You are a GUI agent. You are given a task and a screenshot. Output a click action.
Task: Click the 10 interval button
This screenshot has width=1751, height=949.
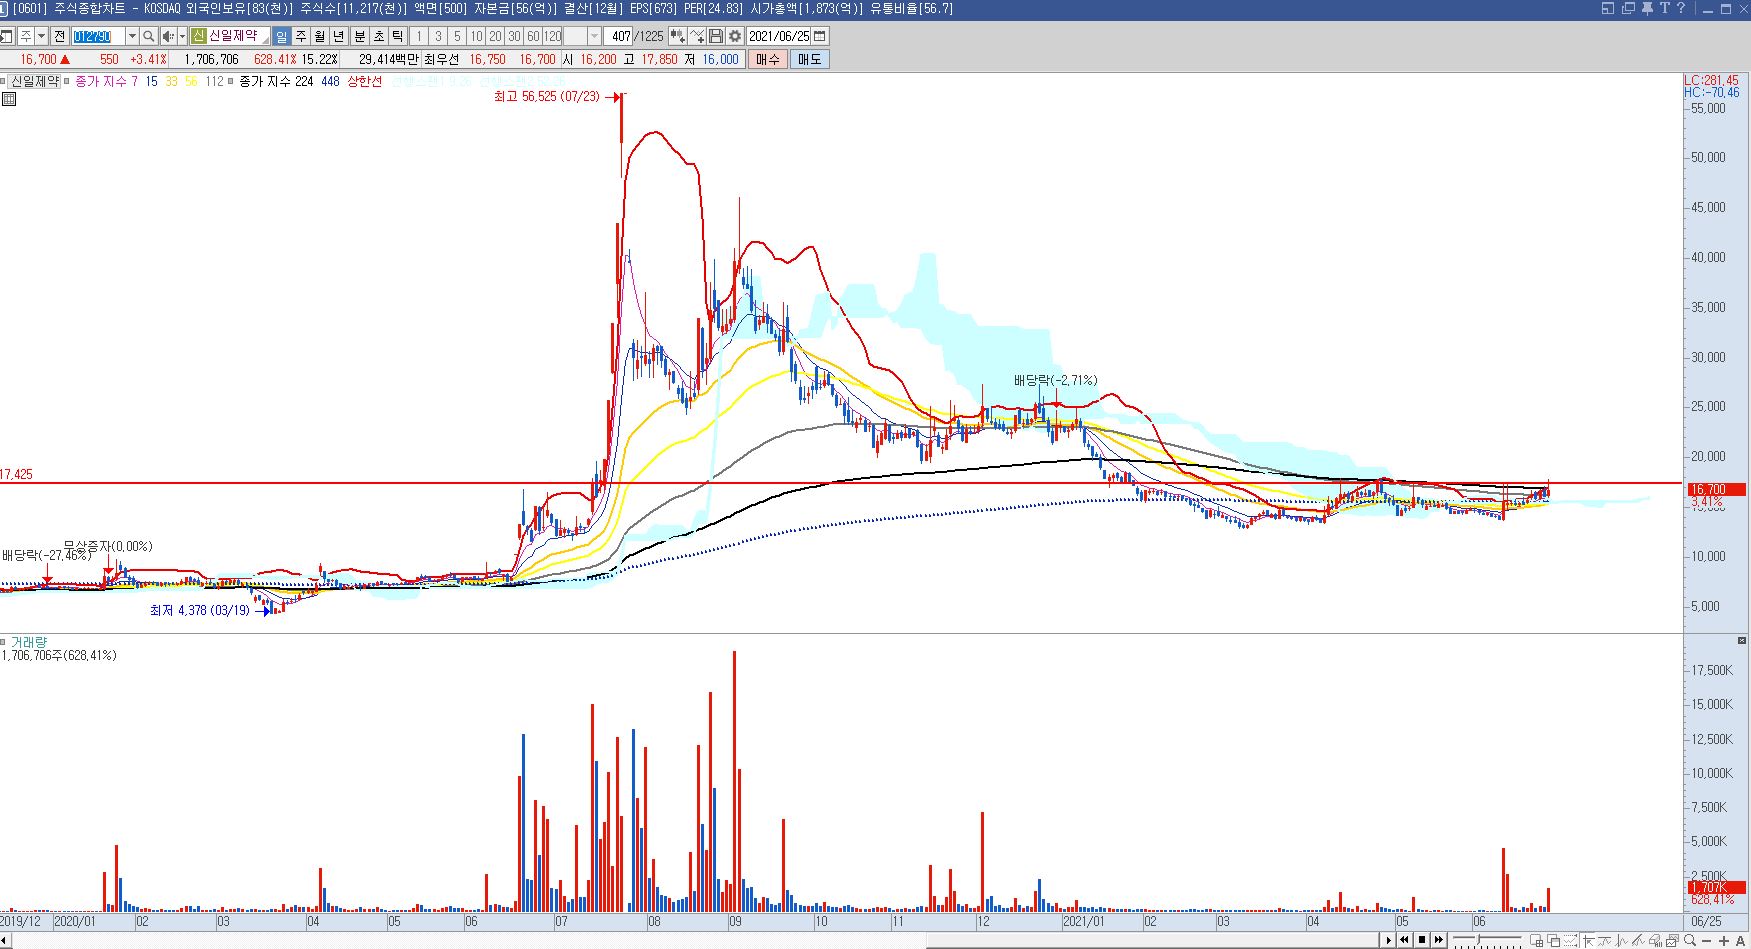click(476, 36)
